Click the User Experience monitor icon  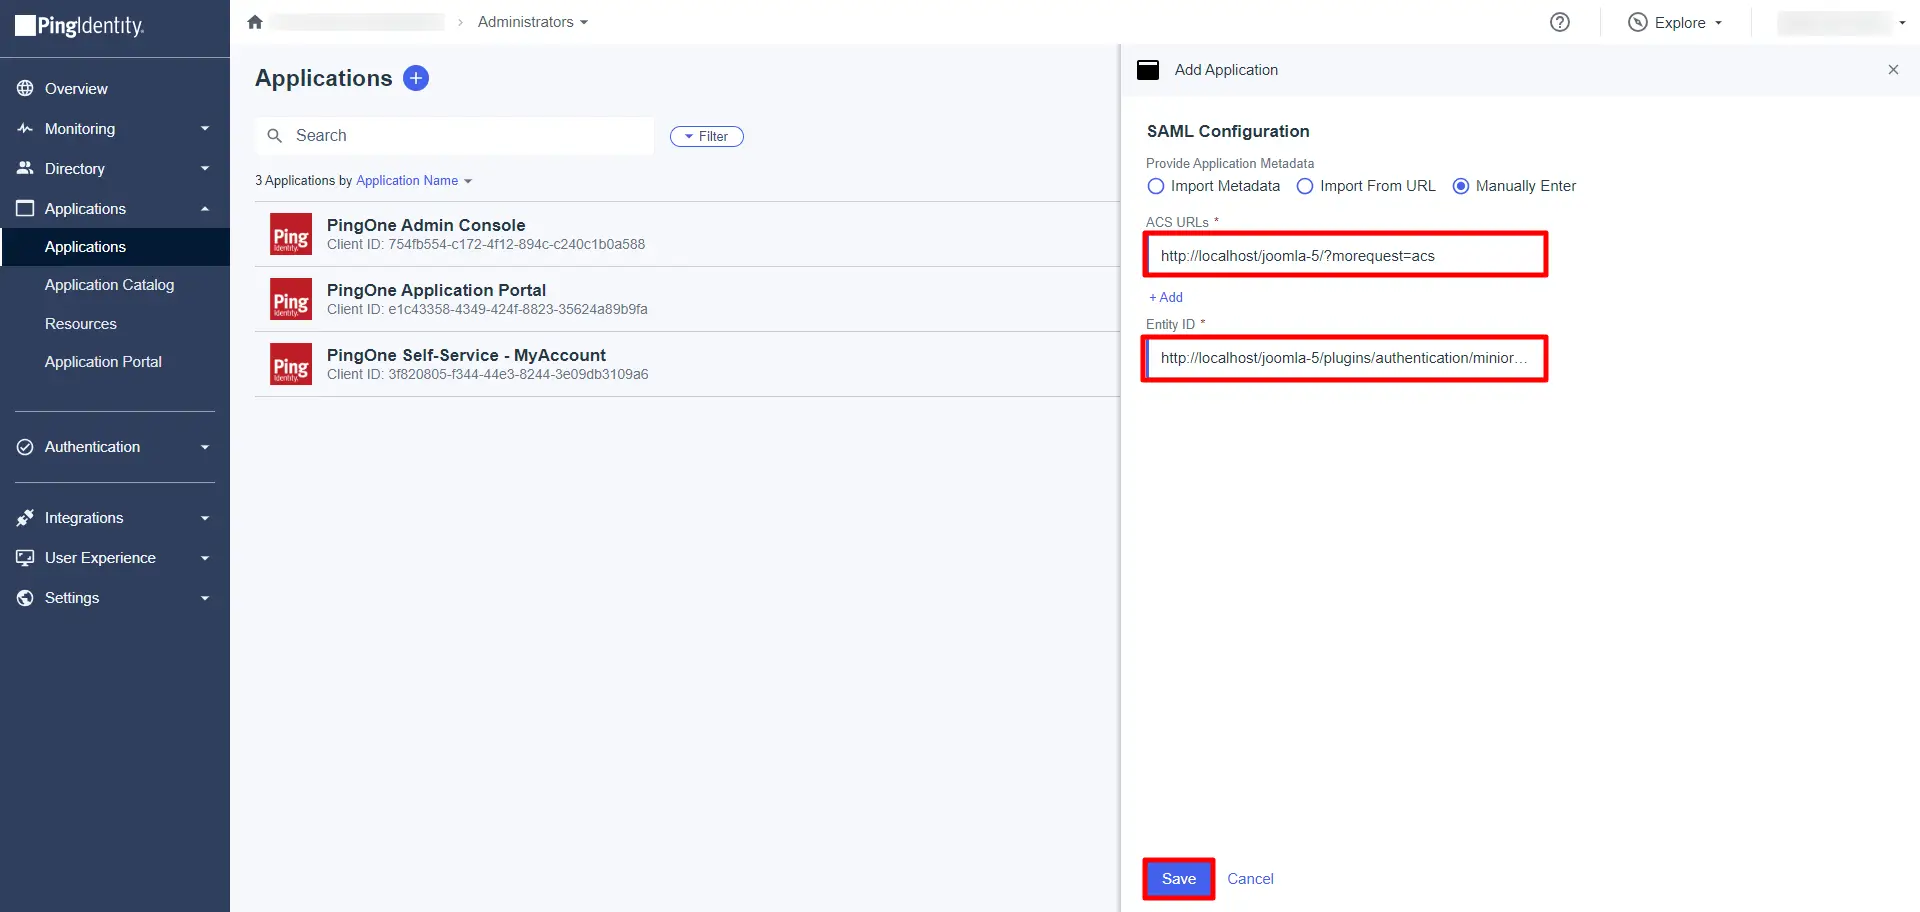25,558
